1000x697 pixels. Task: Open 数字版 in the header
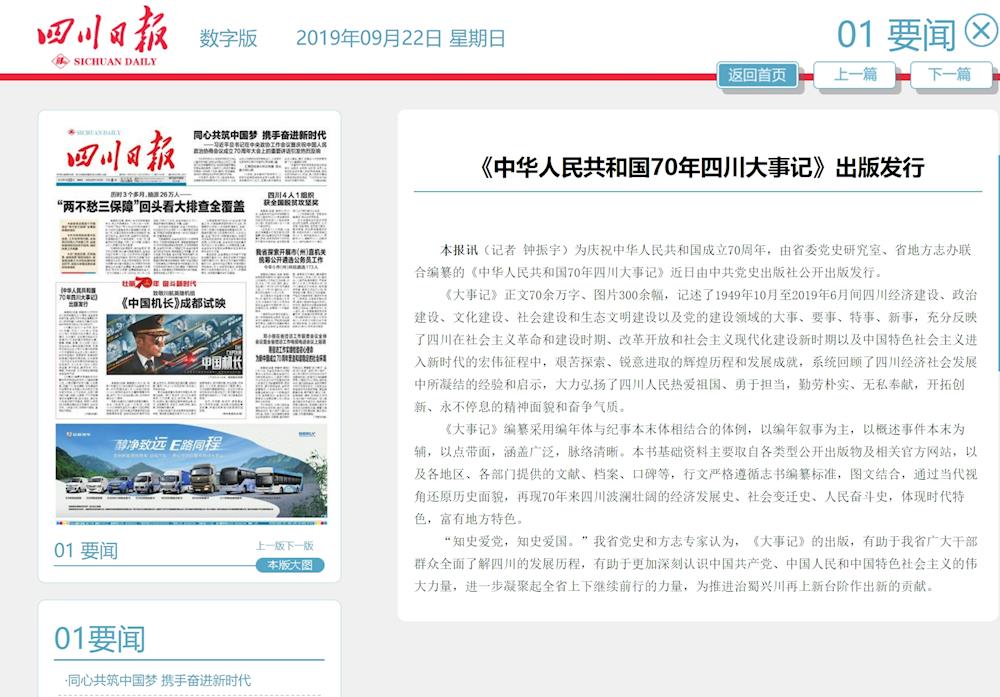click(x=228, y=39)
